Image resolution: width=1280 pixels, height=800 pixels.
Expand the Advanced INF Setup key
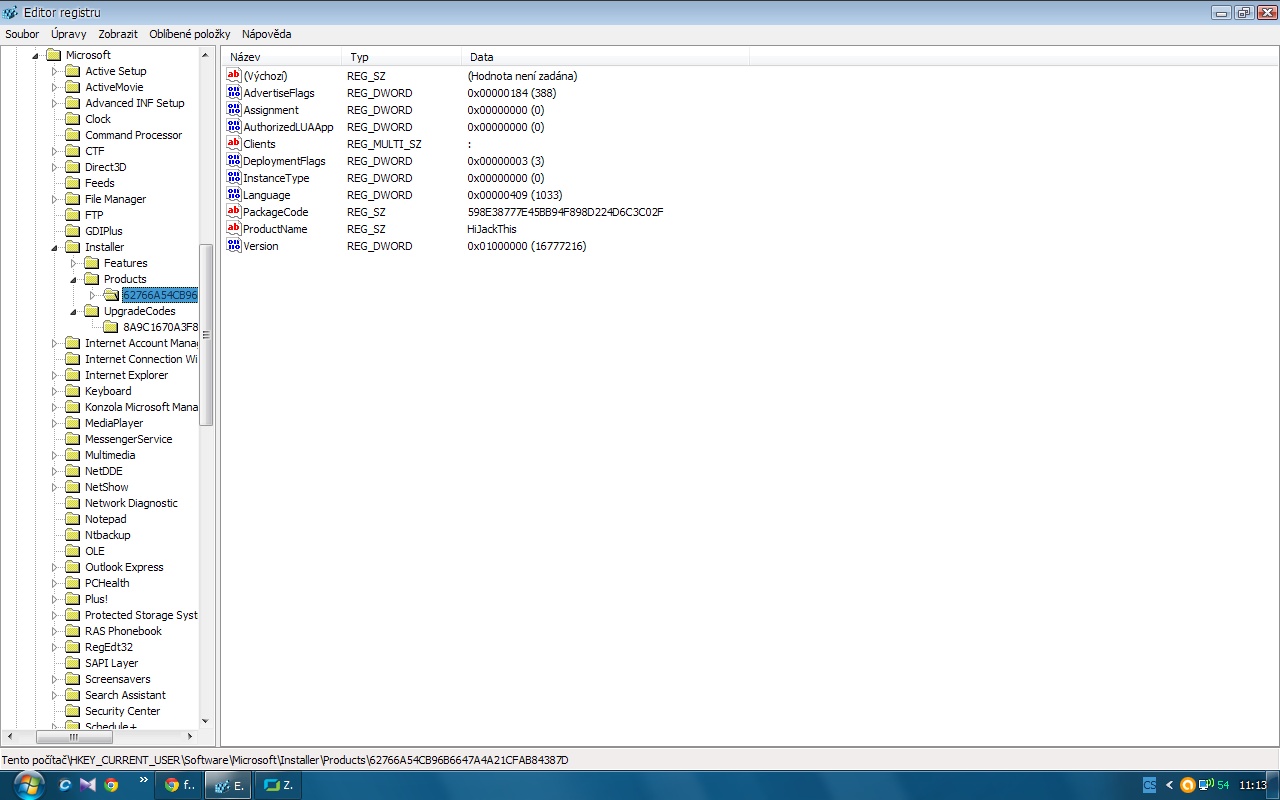pos(56,104)
